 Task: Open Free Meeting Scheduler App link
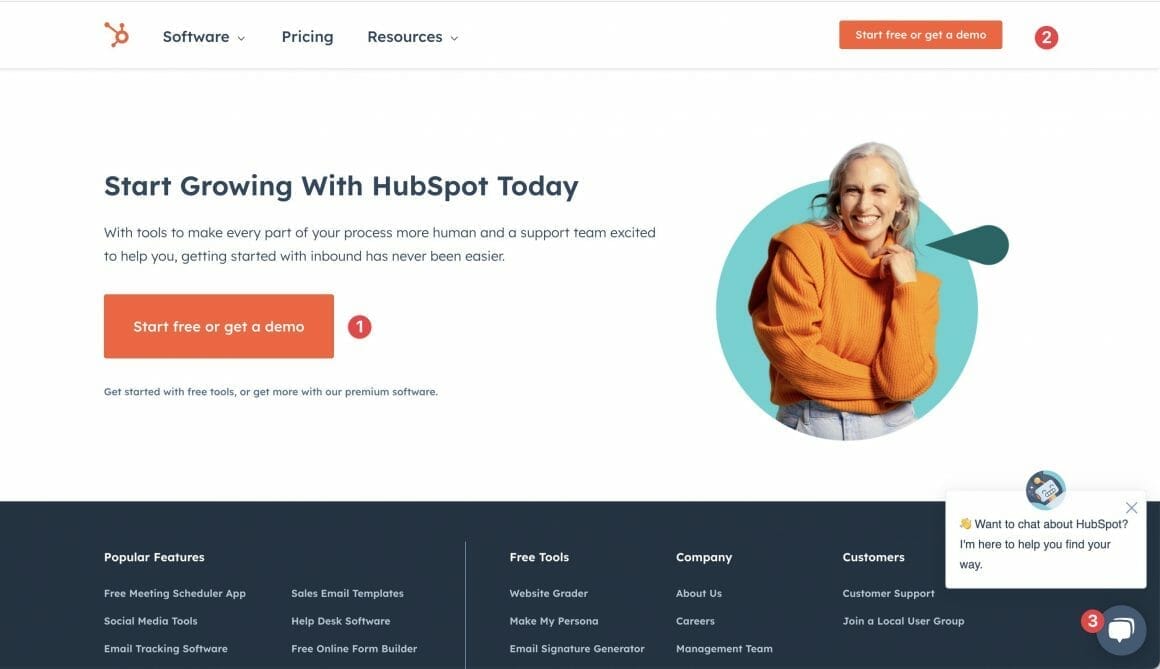pyautogui.click(x=175, y=594)
